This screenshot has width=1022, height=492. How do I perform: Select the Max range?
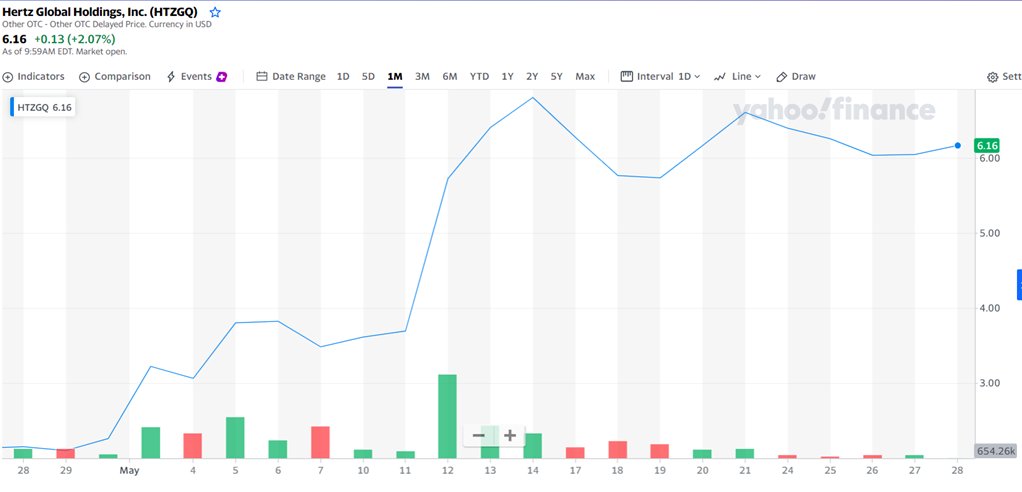[x=585, y=76]
